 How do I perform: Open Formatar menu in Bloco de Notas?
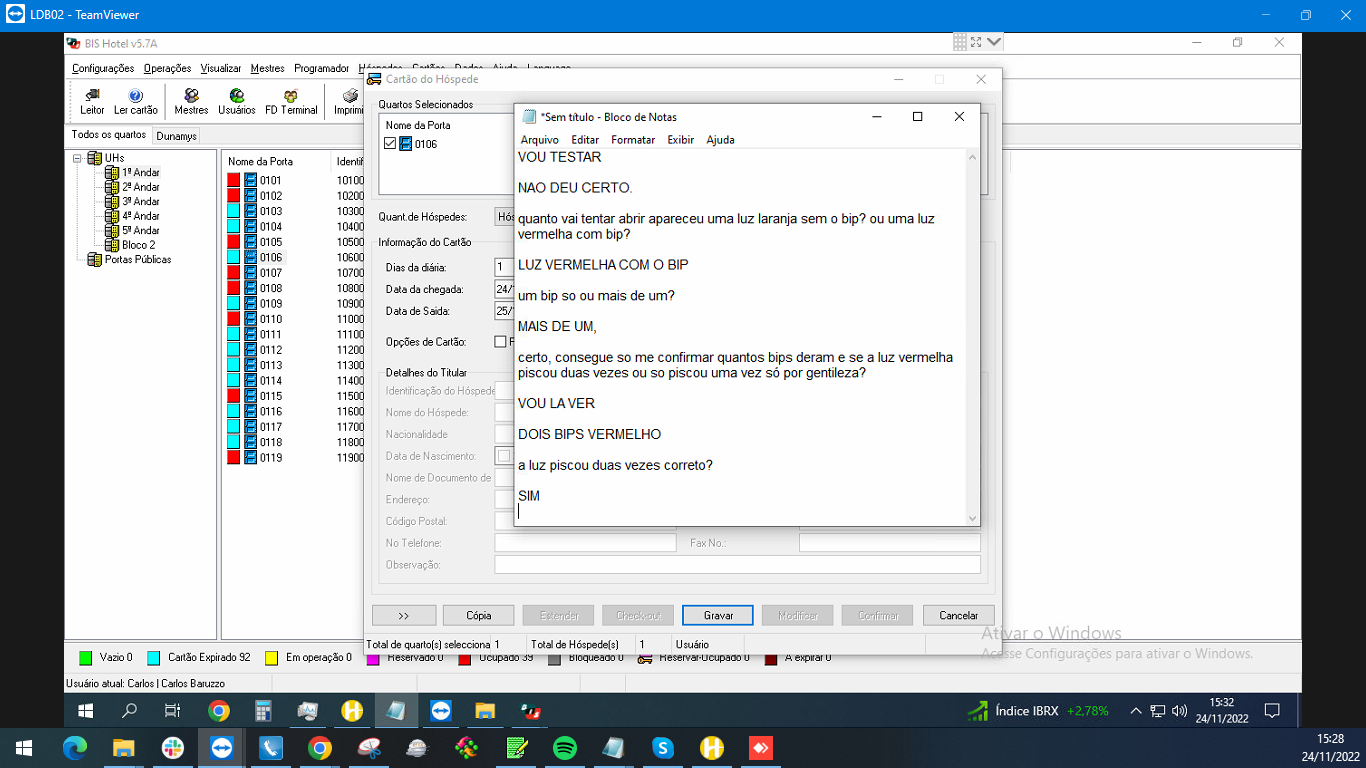point(633,140)
